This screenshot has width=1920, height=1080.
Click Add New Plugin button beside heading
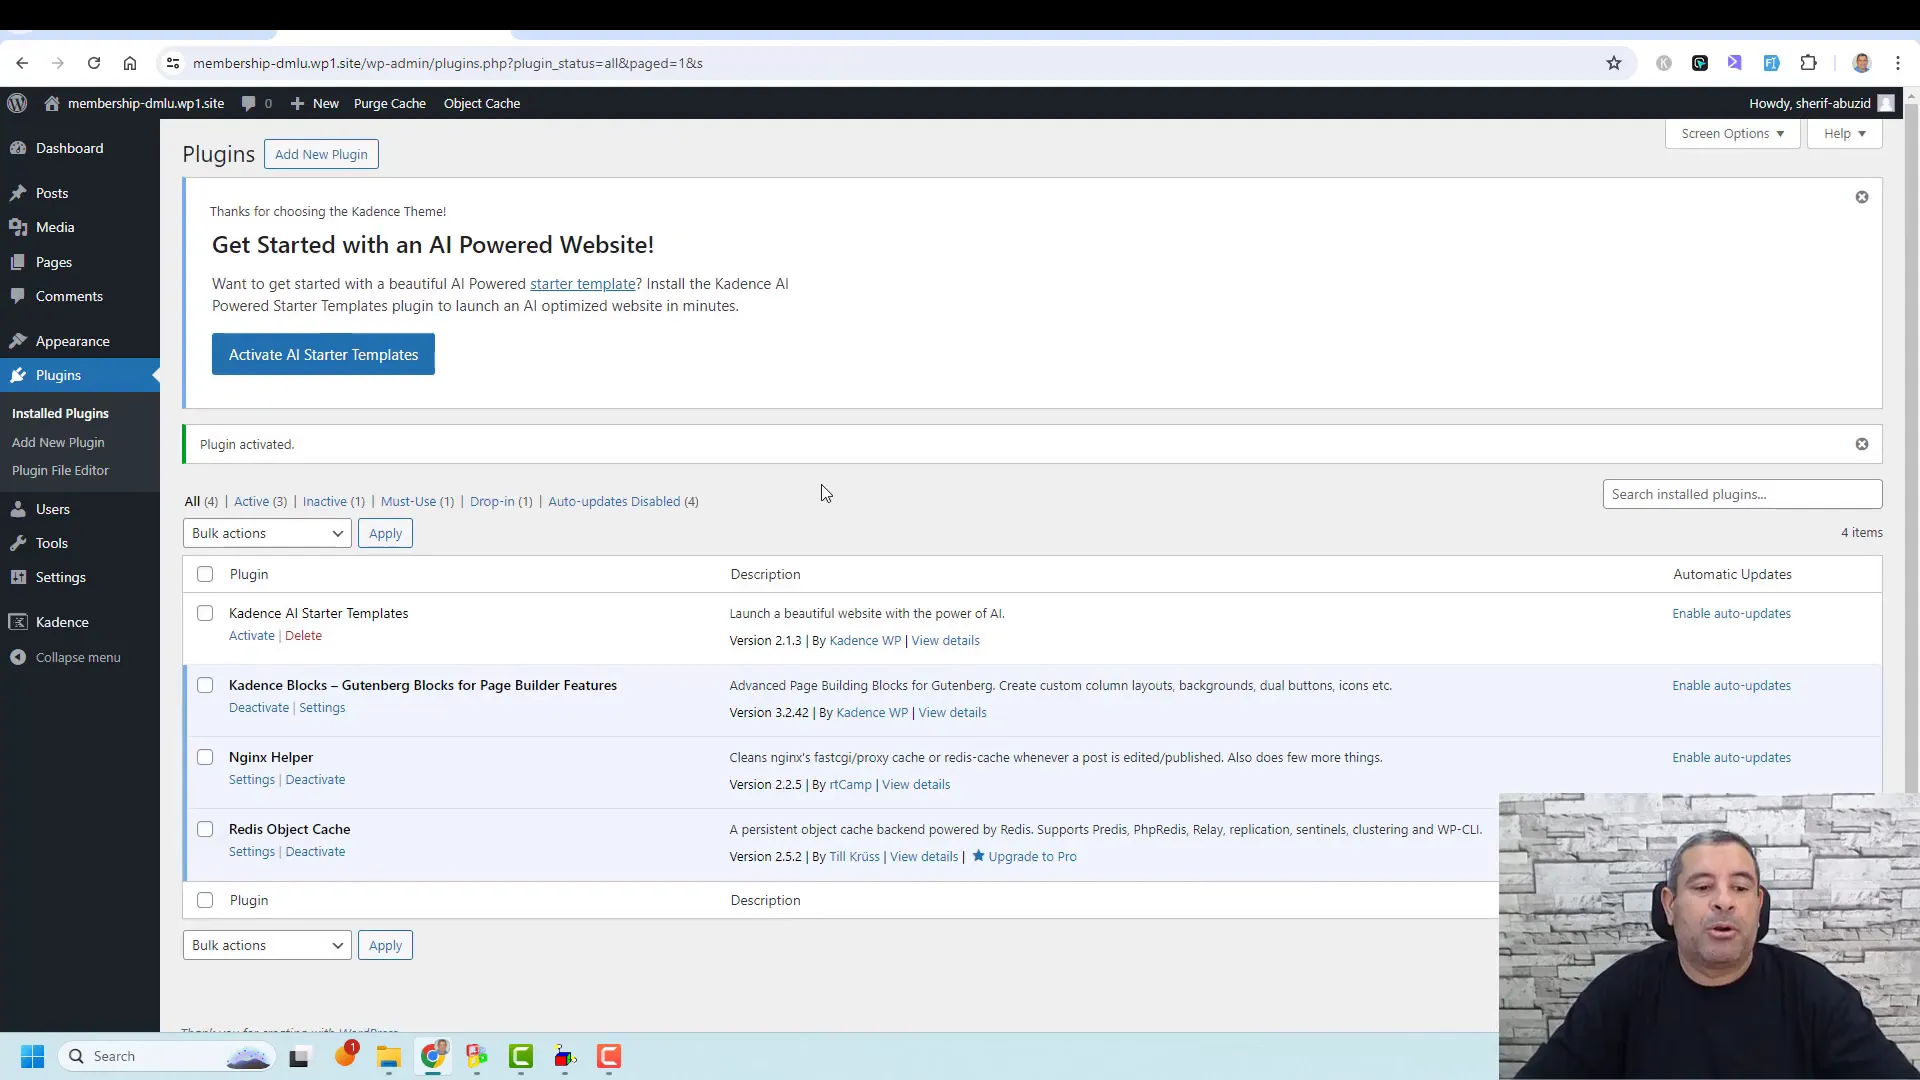point(321,154)
